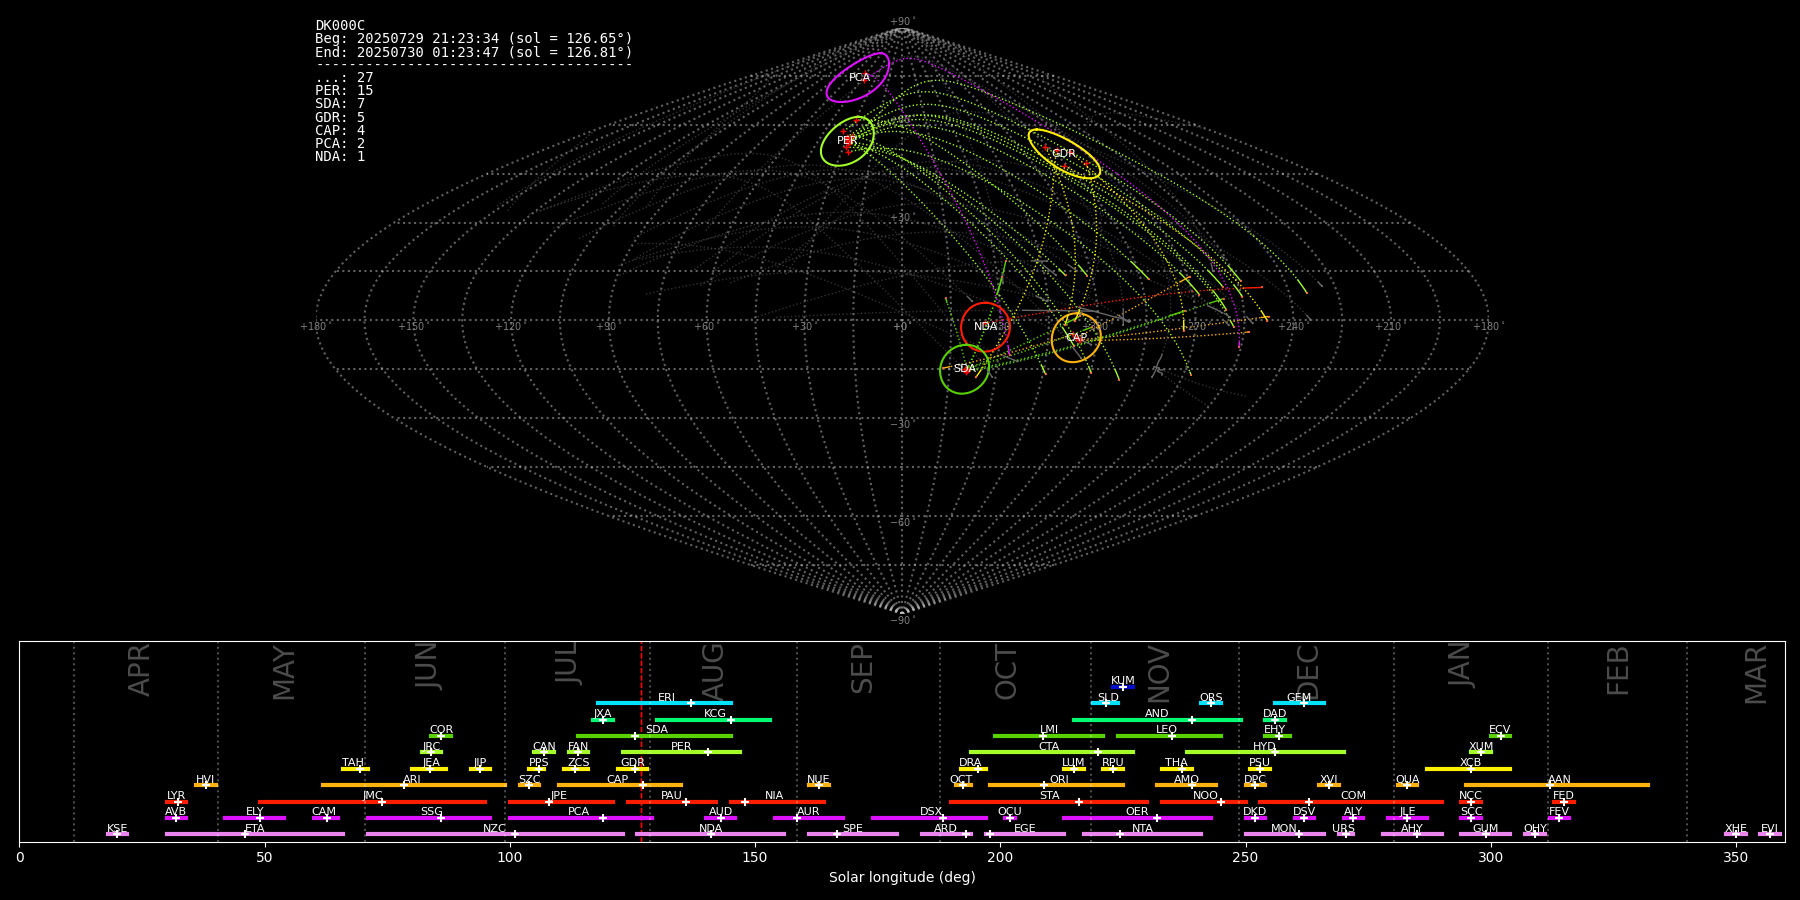Click the JUL month label in timeline

click(567, 663)
